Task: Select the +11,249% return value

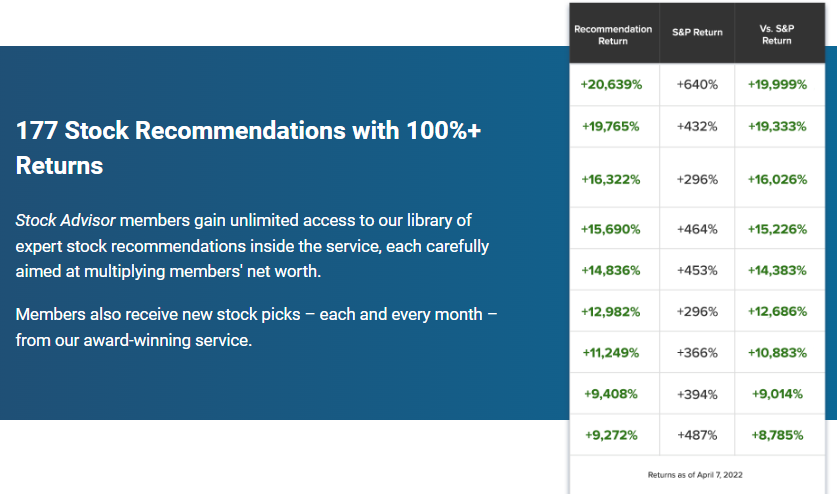Action: pyautogui.click(x=611, y=352)
